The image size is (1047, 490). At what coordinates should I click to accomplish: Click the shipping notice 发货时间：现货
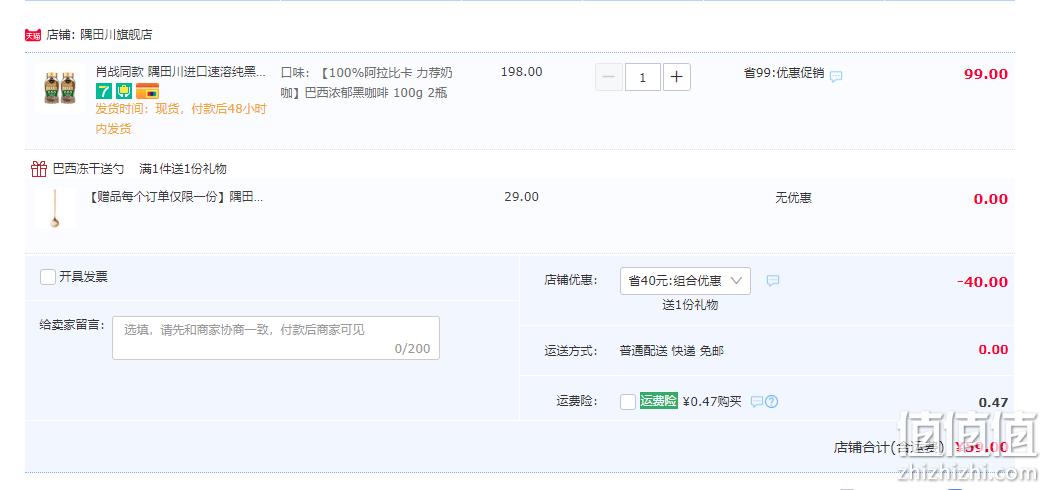[x=181, y=119]
